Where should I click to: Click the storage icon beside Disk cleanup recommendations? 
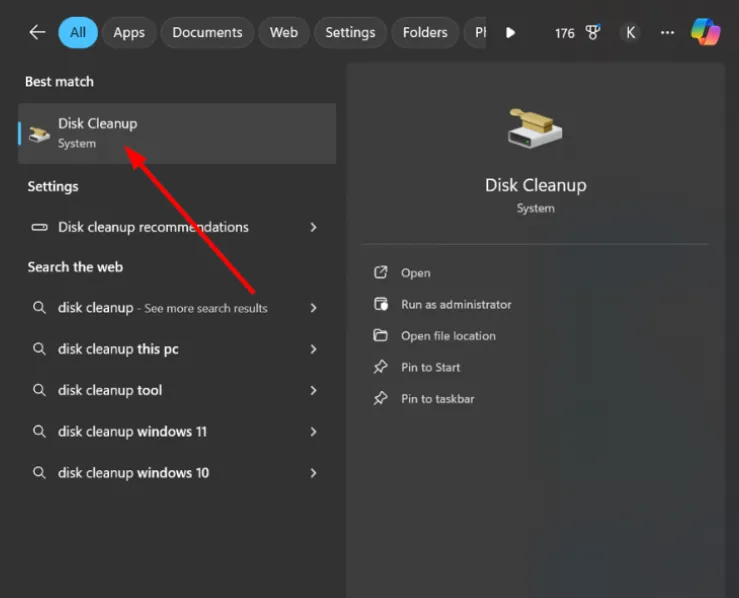click(x=39, y=227)
